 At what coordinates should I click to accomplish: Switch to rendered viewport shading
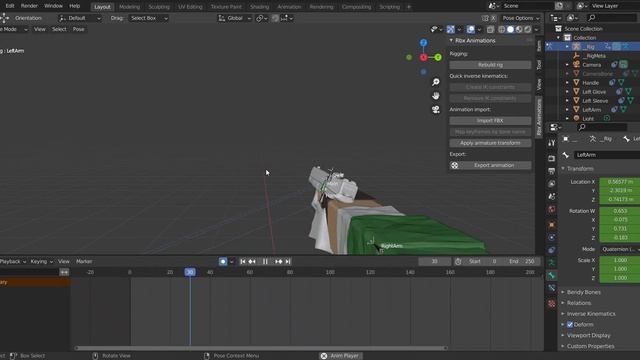(x=527, y=29)
